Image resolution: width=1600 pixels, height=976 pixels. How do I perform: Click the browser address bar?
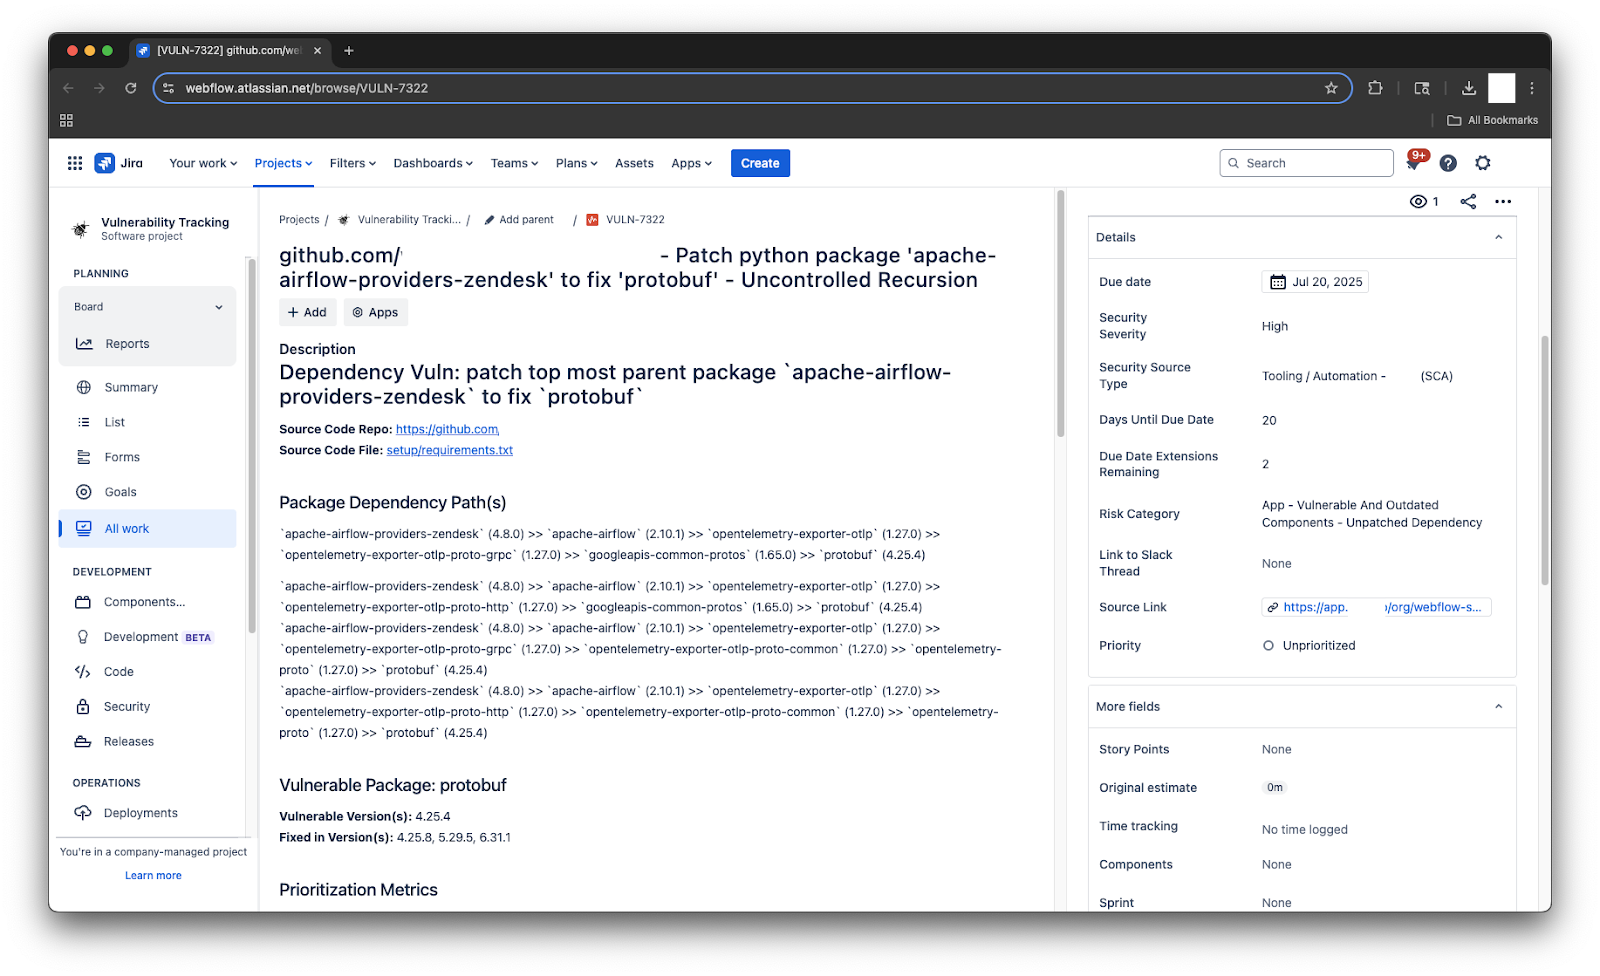pyautogui.click(x=752, y=88)
